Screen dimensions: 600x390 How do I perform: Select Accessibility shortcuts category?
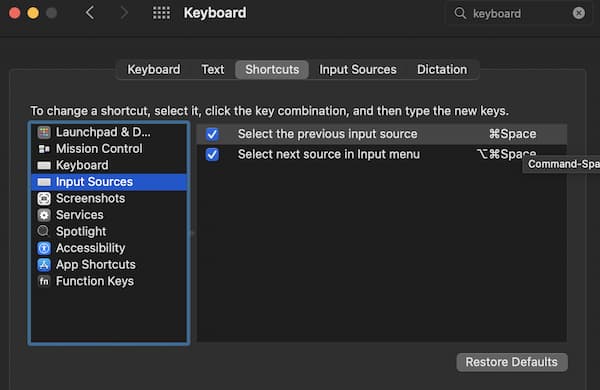(x=109, y=248)
